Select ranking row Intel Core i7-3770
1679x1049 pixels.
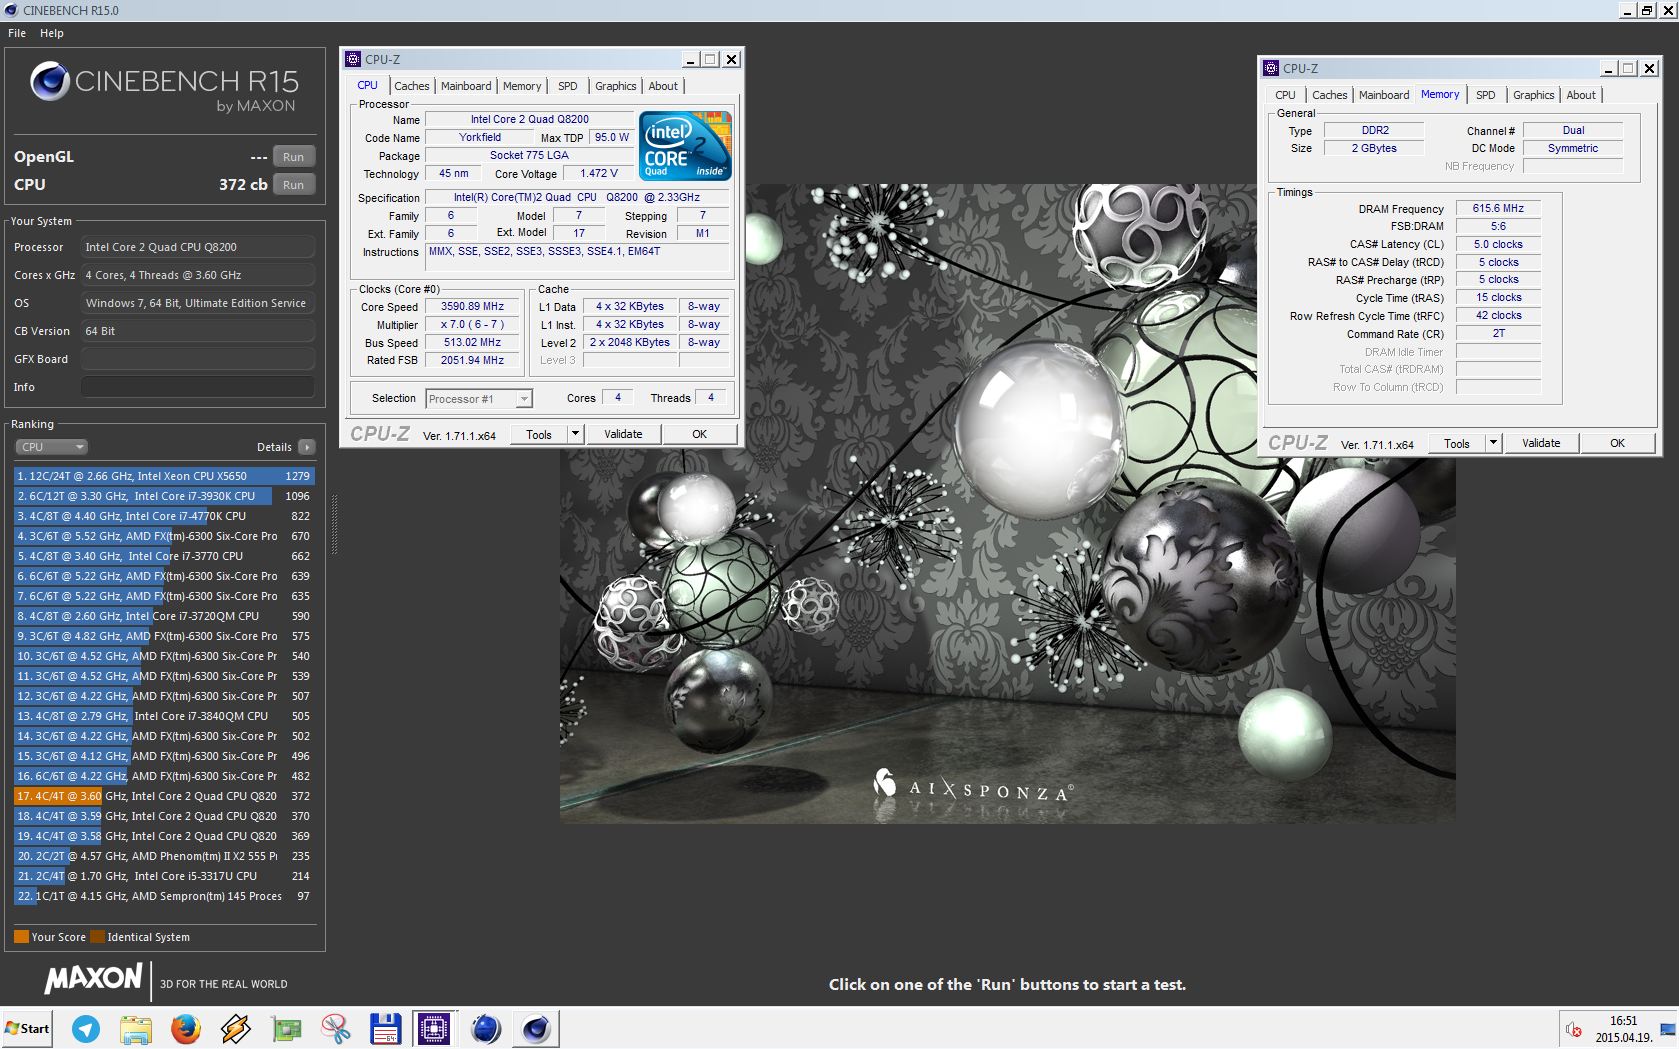165,556
